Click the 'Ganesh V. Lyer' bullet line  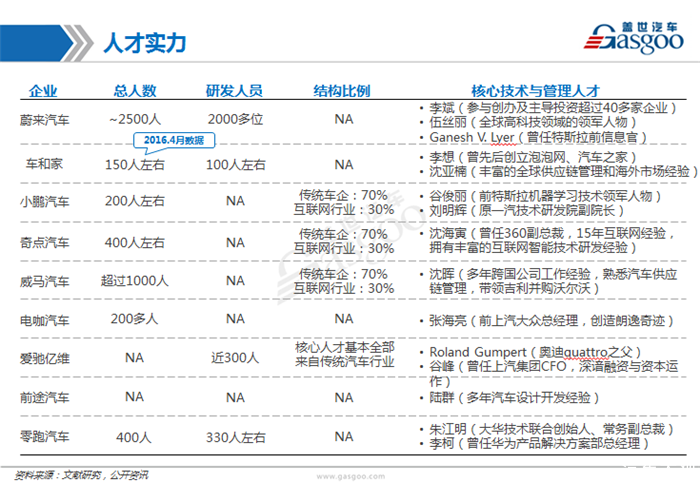(533, 137)
